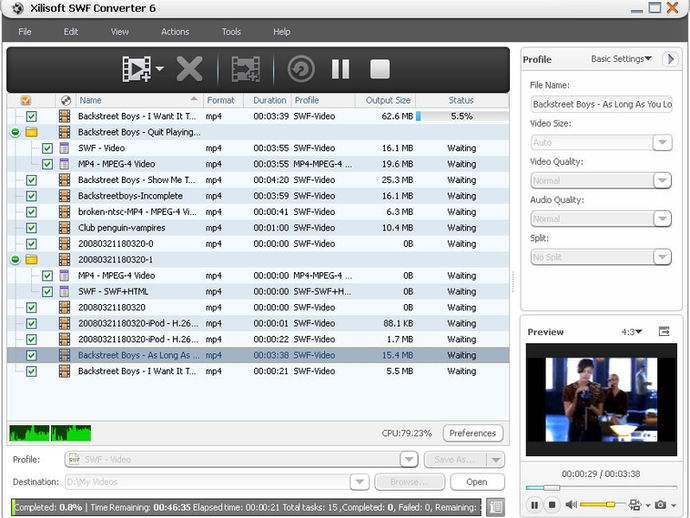Open the bottom Profile combo box dropdown

(x=409, y=459)
